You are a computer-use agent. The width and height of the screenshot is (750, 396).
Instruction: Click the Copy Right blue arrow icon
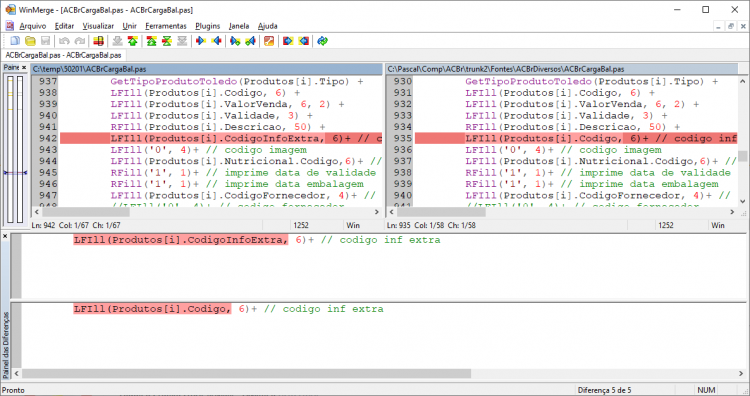[x=201, y=41]
